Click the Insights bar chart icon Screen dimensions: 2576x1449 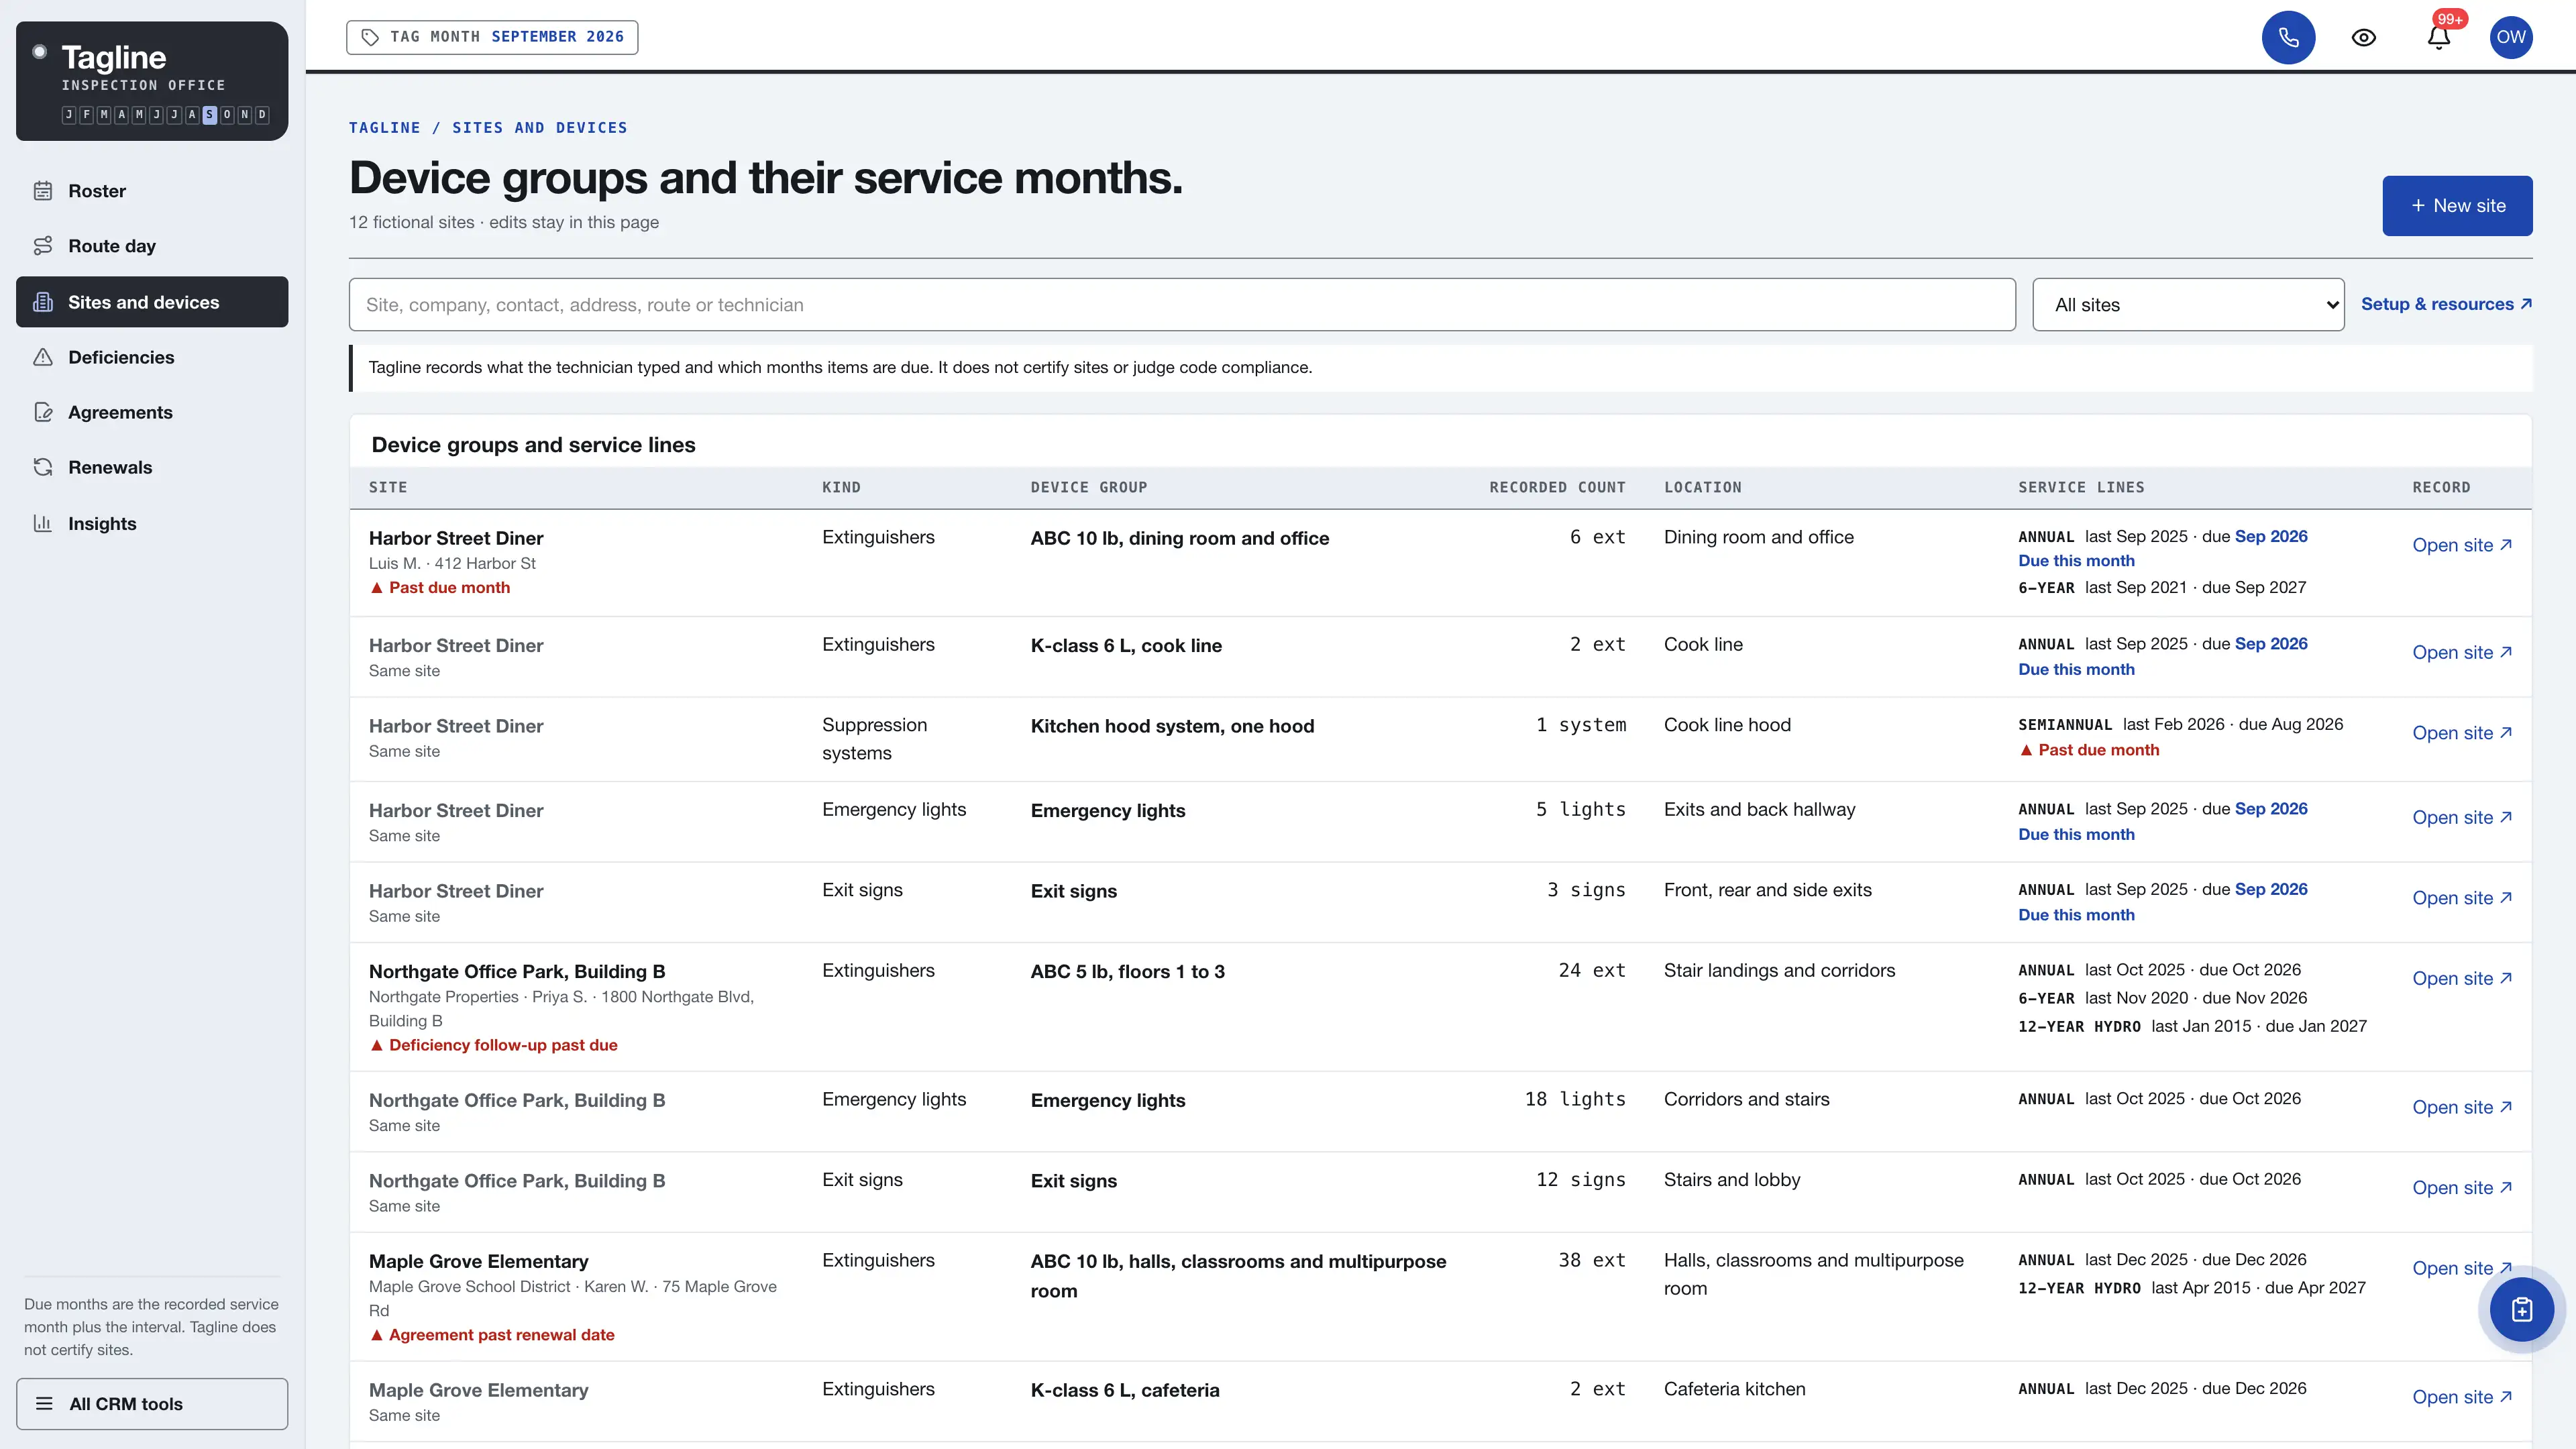(x=43, y=523)
